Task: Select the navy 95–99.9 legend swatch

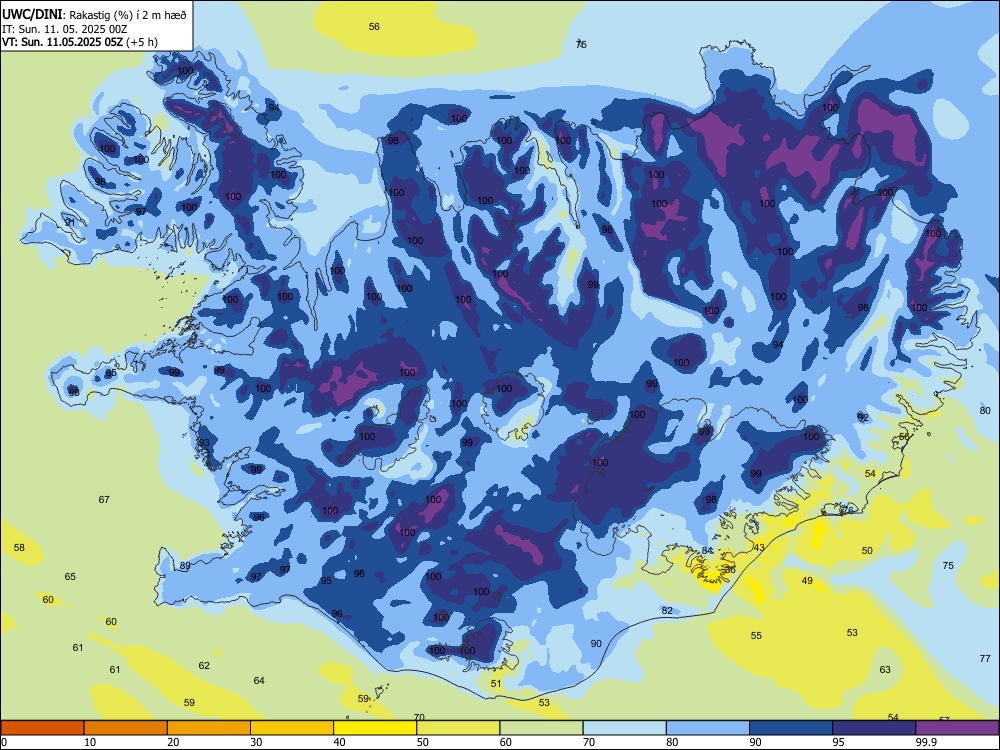Action: pyautogui.click(x=874, y=728)
